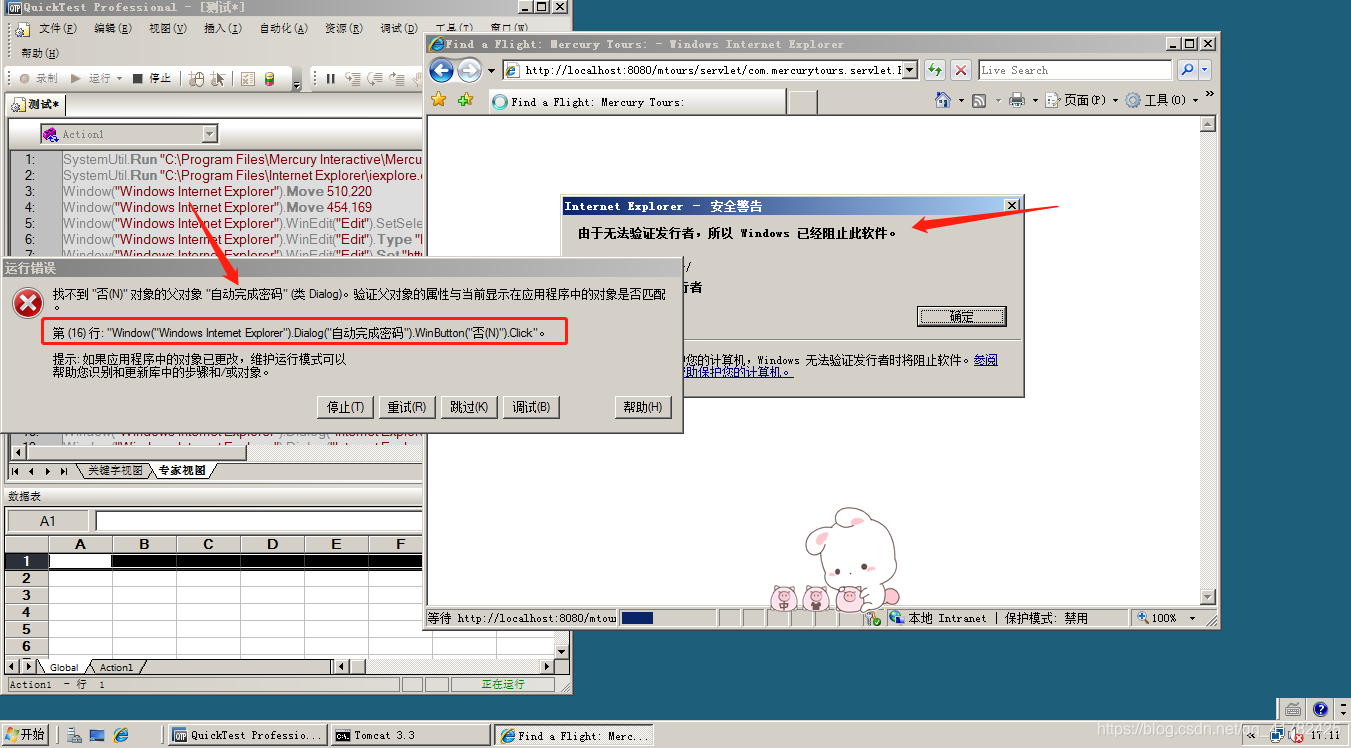The height and width of the screenshot is (748, 1351).
Task: Open the IE recent pages dropdown arrow
Action: click(491, 70)
